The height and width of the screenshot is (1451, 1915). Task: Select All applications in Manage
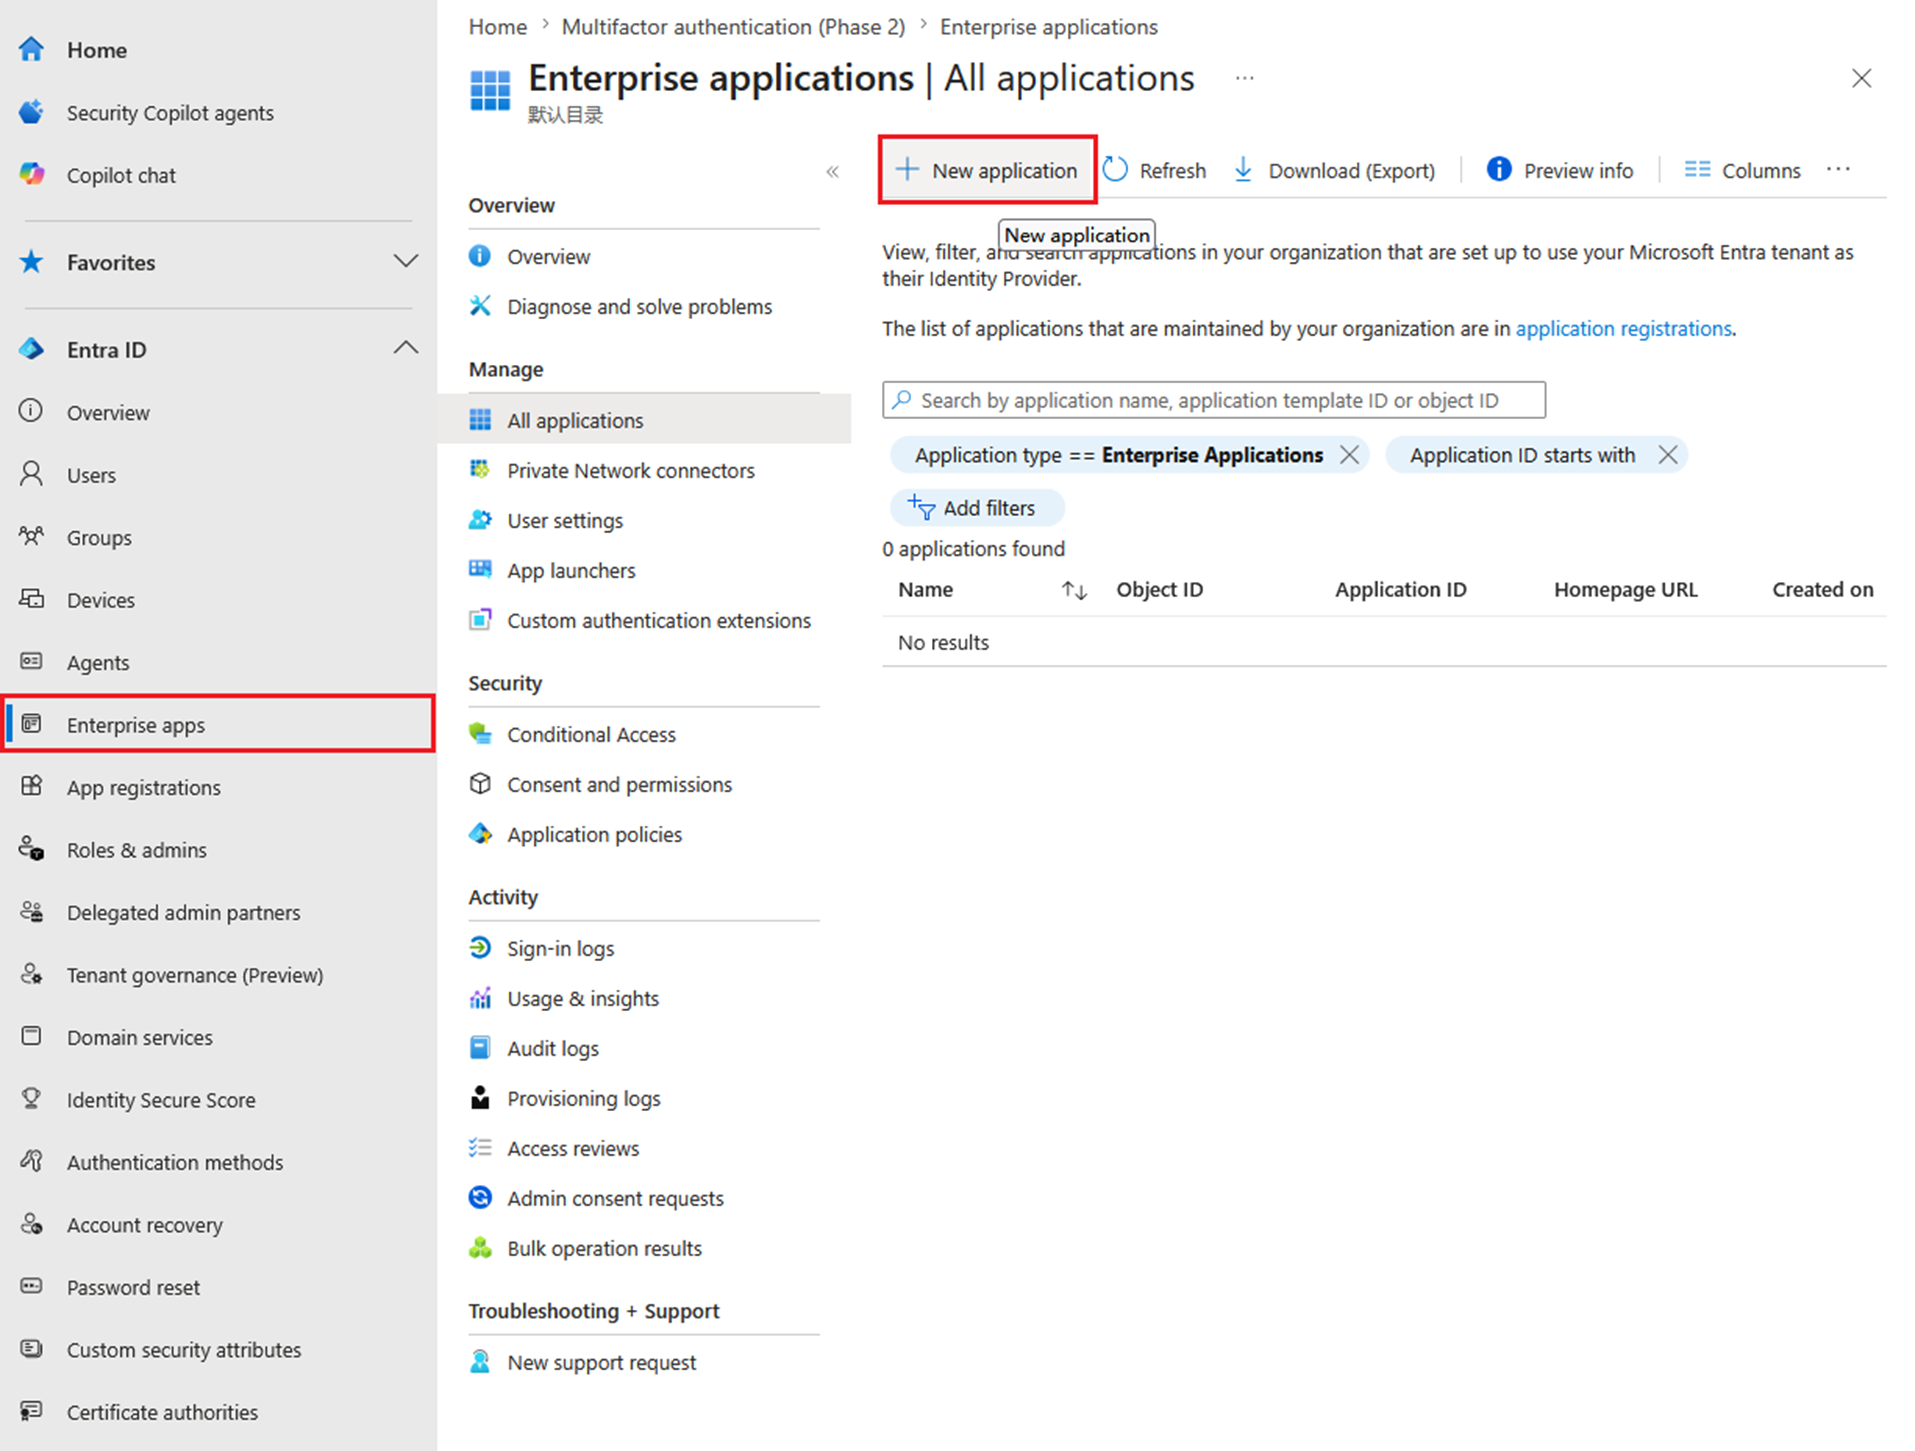pyautogui.click(x=645, y=420)
